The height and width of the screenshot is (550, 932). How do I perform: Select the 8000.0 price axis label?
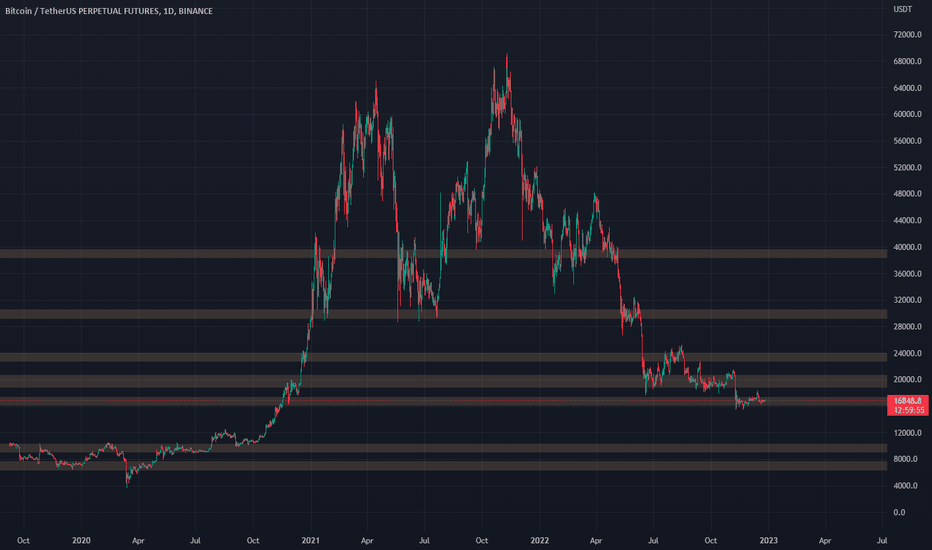[907, 459]
